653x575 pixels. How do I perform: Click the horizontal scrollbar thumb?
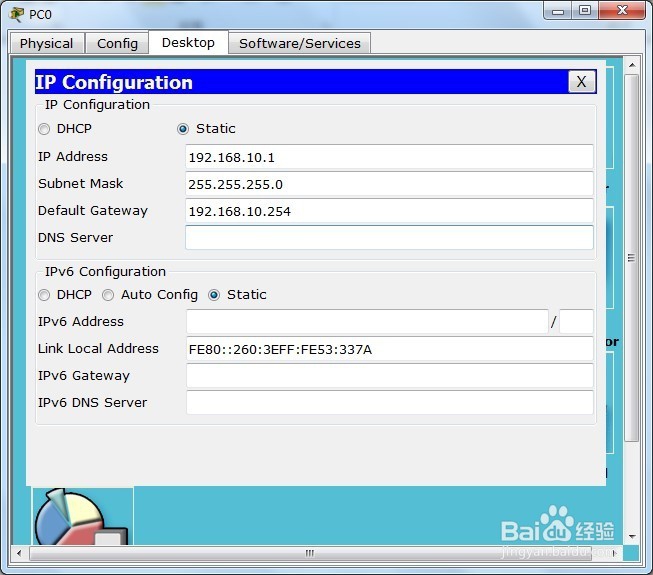pyautogui.click(x=310, y=553)
